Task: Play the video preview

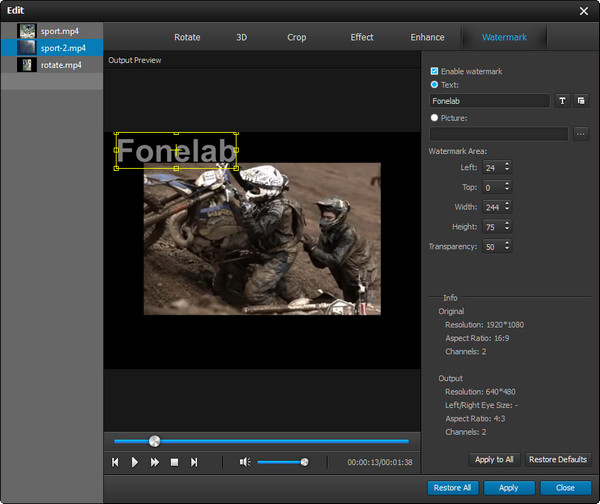Action: [x=135, y=462]
